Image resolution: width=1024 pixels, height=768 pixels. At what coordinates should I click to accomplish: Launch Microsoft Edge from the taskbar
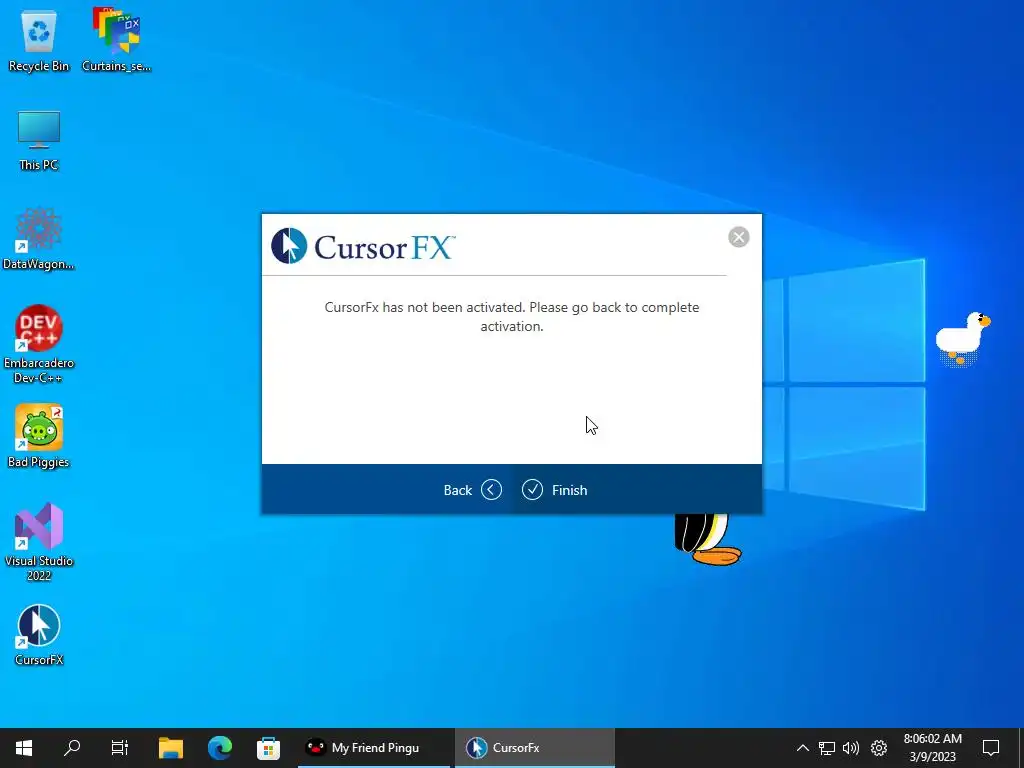[220, 748]
